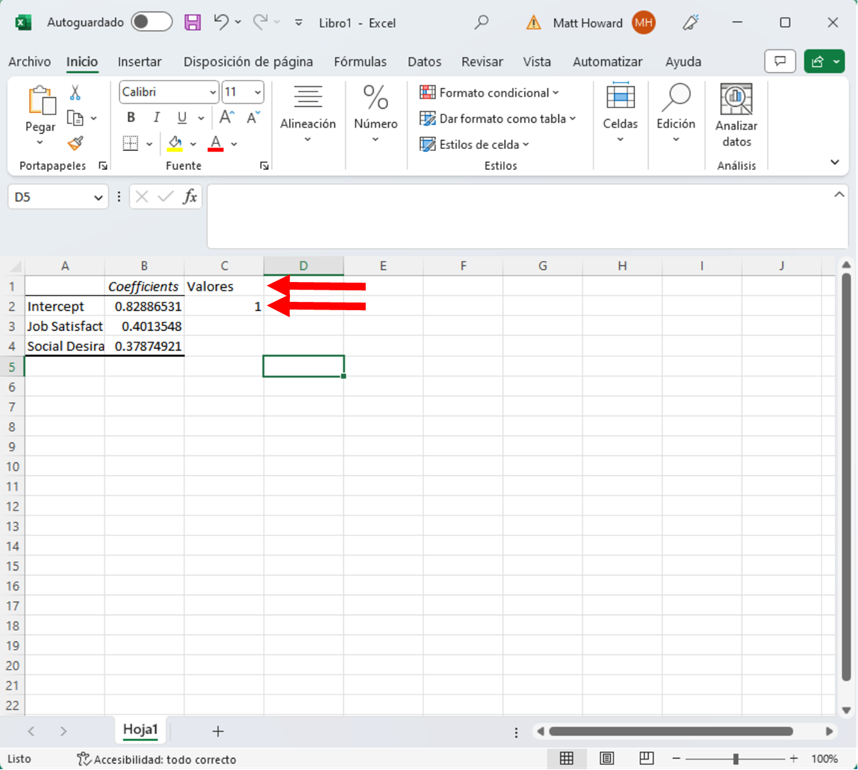Add a new sheet with plus icon

218,731
